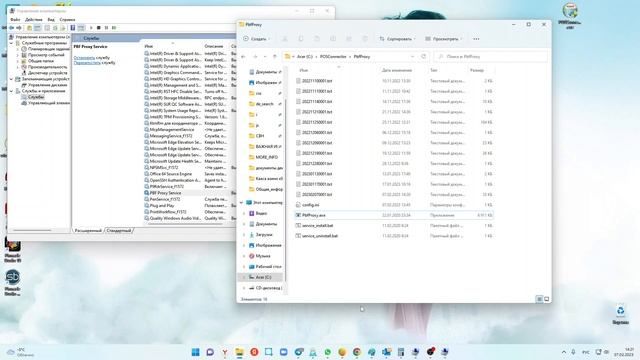Switch to large icons view at Explorer bottom right
Image resolution: width=640 pixels, height=360 pixels.
(547, 299)
